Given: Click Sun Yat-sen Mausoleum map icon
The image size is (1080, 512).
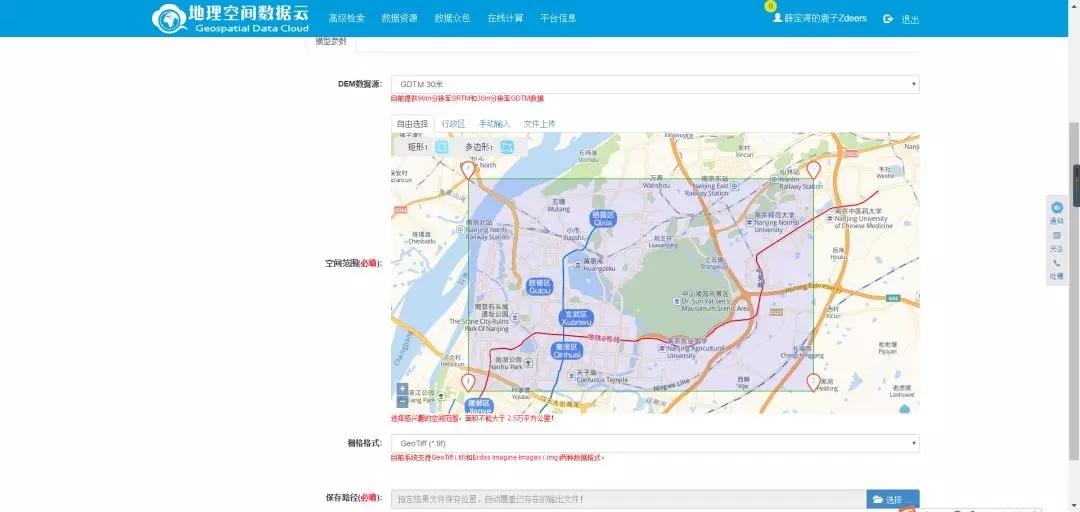Looking at the screenshot, I should tap(676, 300).
